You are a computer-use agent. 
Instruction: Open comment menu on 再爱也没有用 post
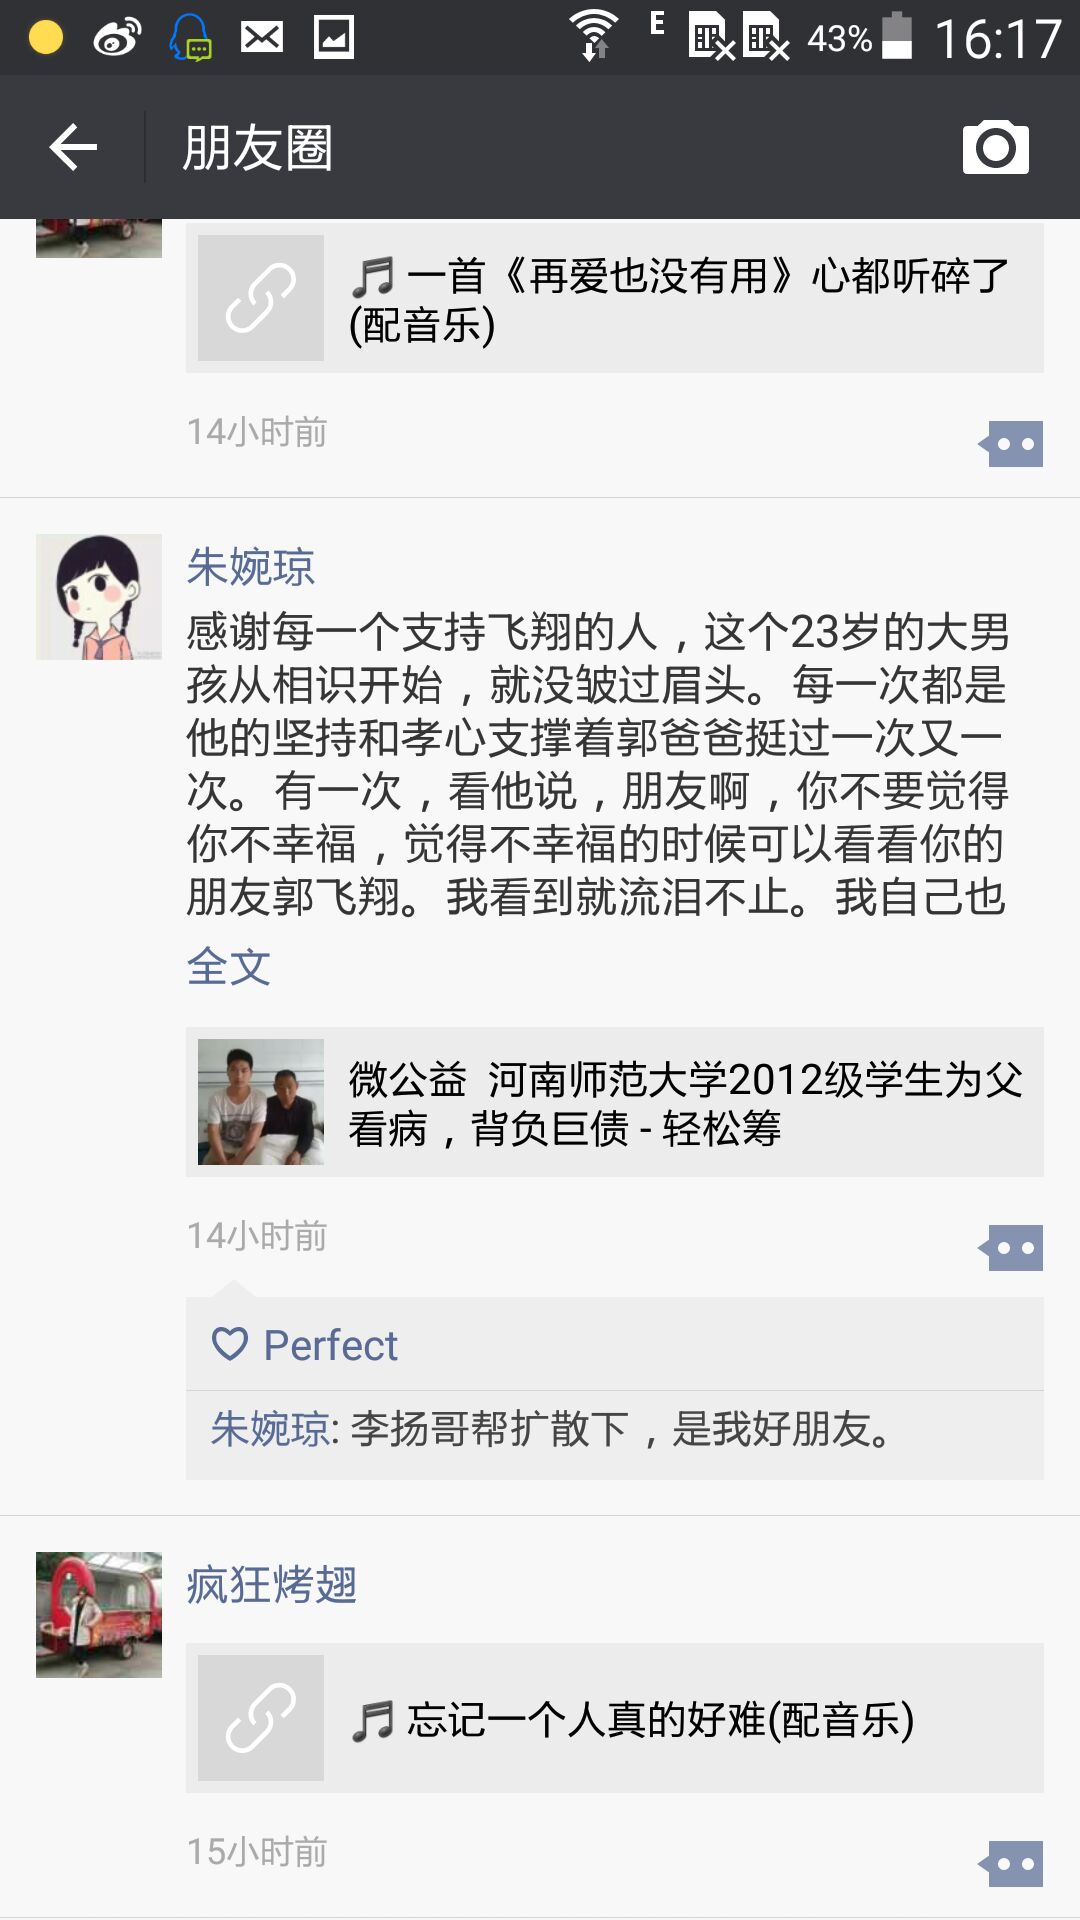click(1013, 444)
